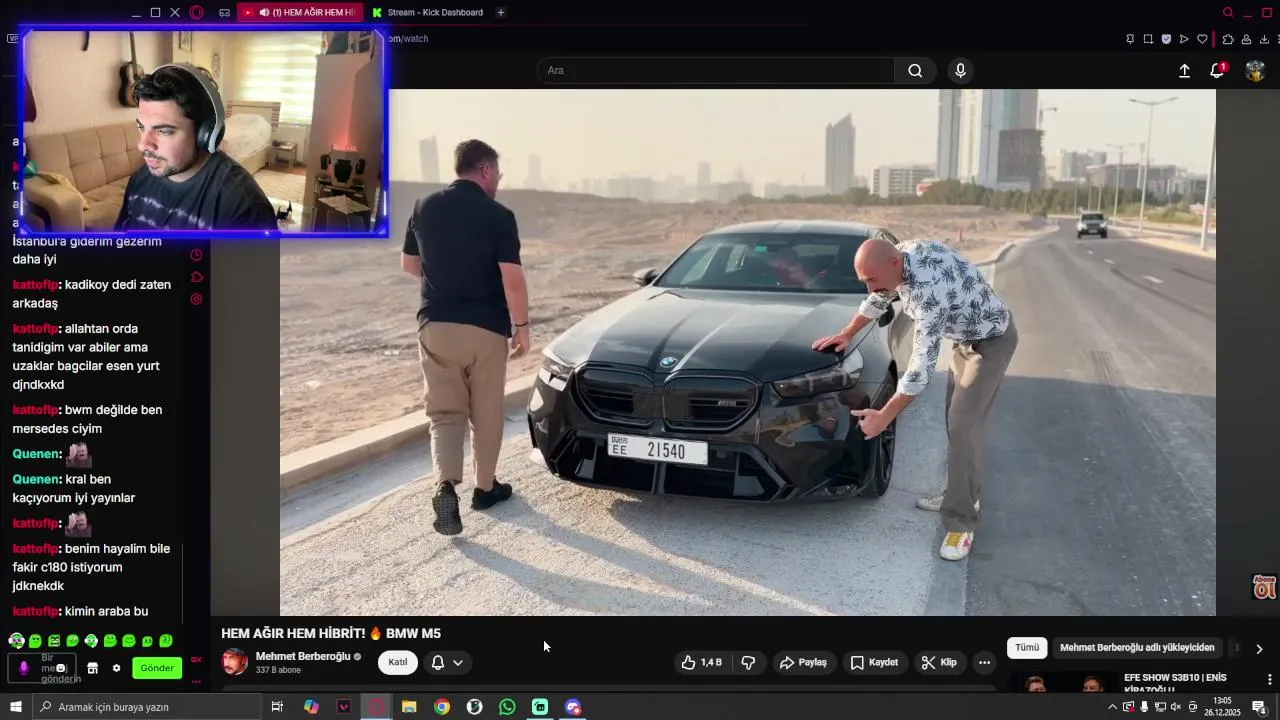Image resolution: width=1280 pixels, height=720 pixels.
Task: Open the snapshot tool in address bar
Action: click(1148, 39)
